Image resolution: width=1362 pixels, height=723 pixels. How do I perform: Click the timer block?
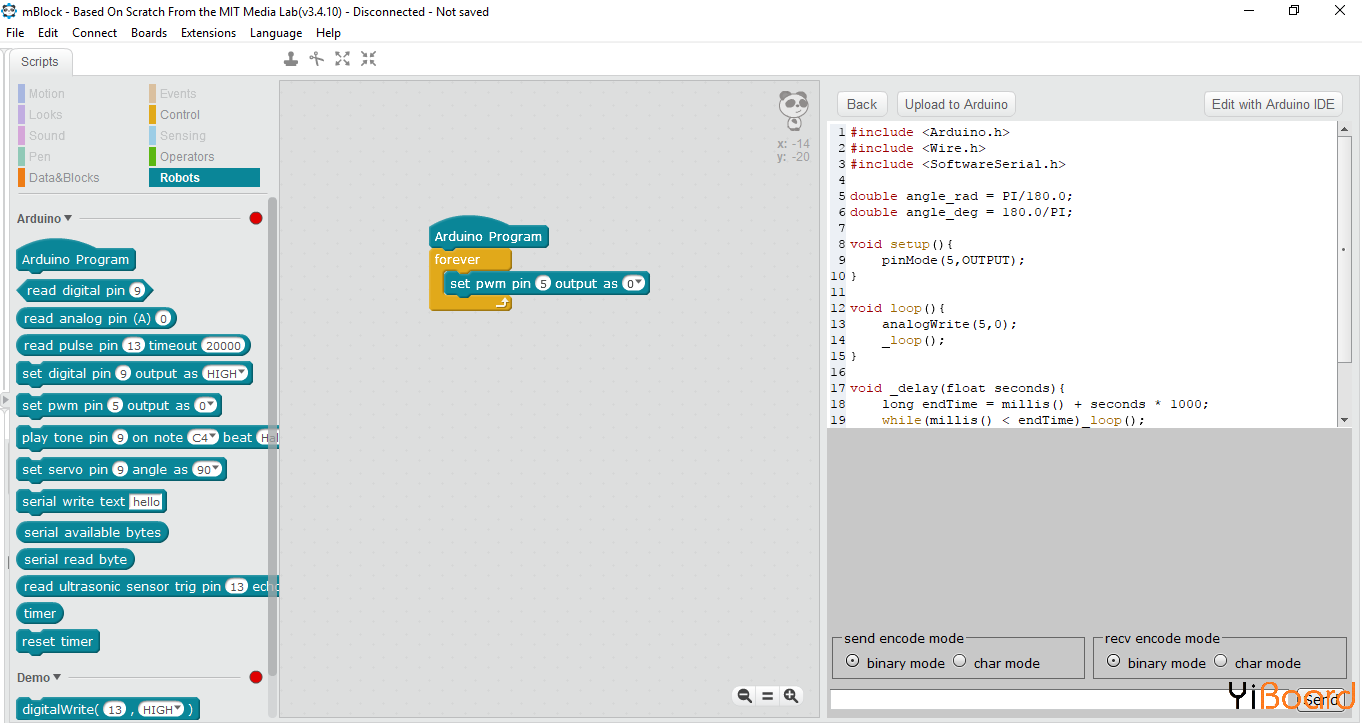click(40, 613)
